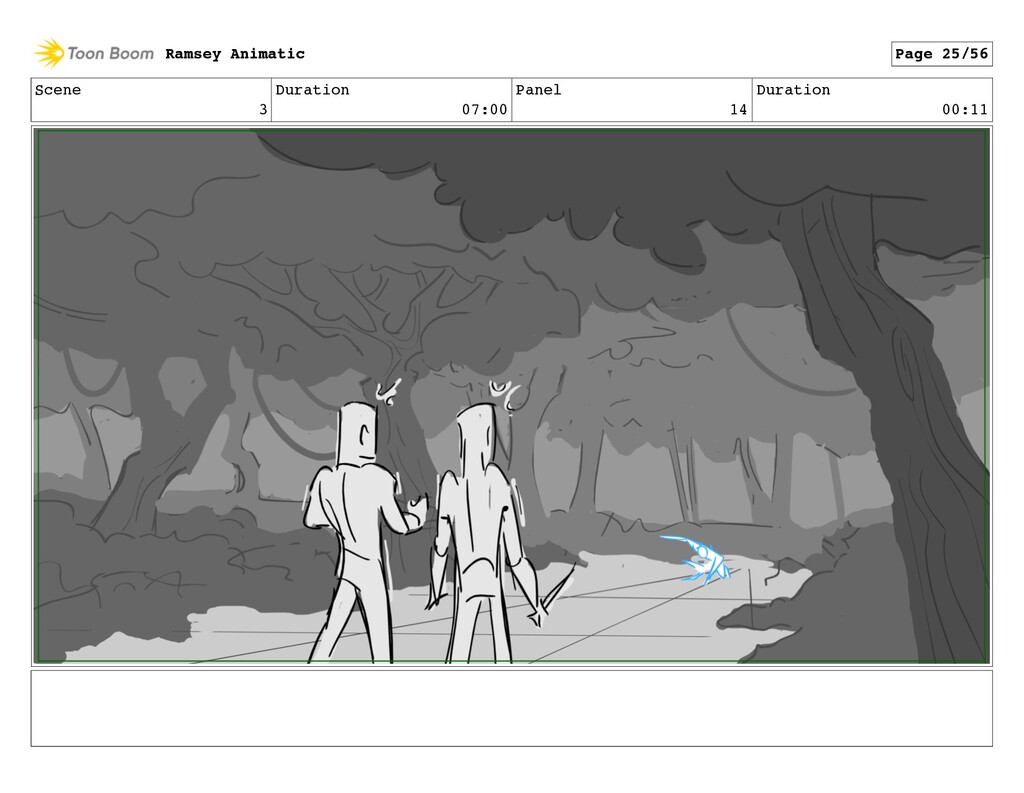Click the empty notes box below panel
Image resolution: width=1024 pixels, height=793 pixels.
click(x=512, y=708)
